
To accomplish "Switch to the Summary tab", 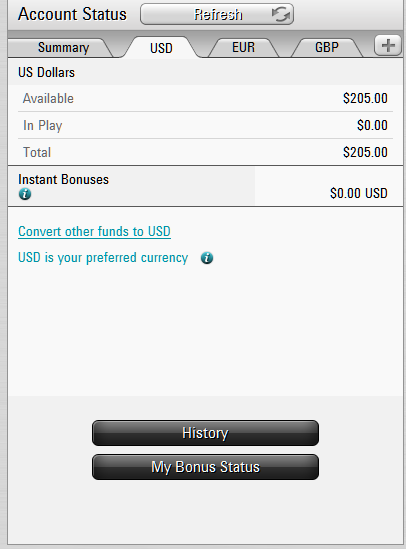I will 63,48.
